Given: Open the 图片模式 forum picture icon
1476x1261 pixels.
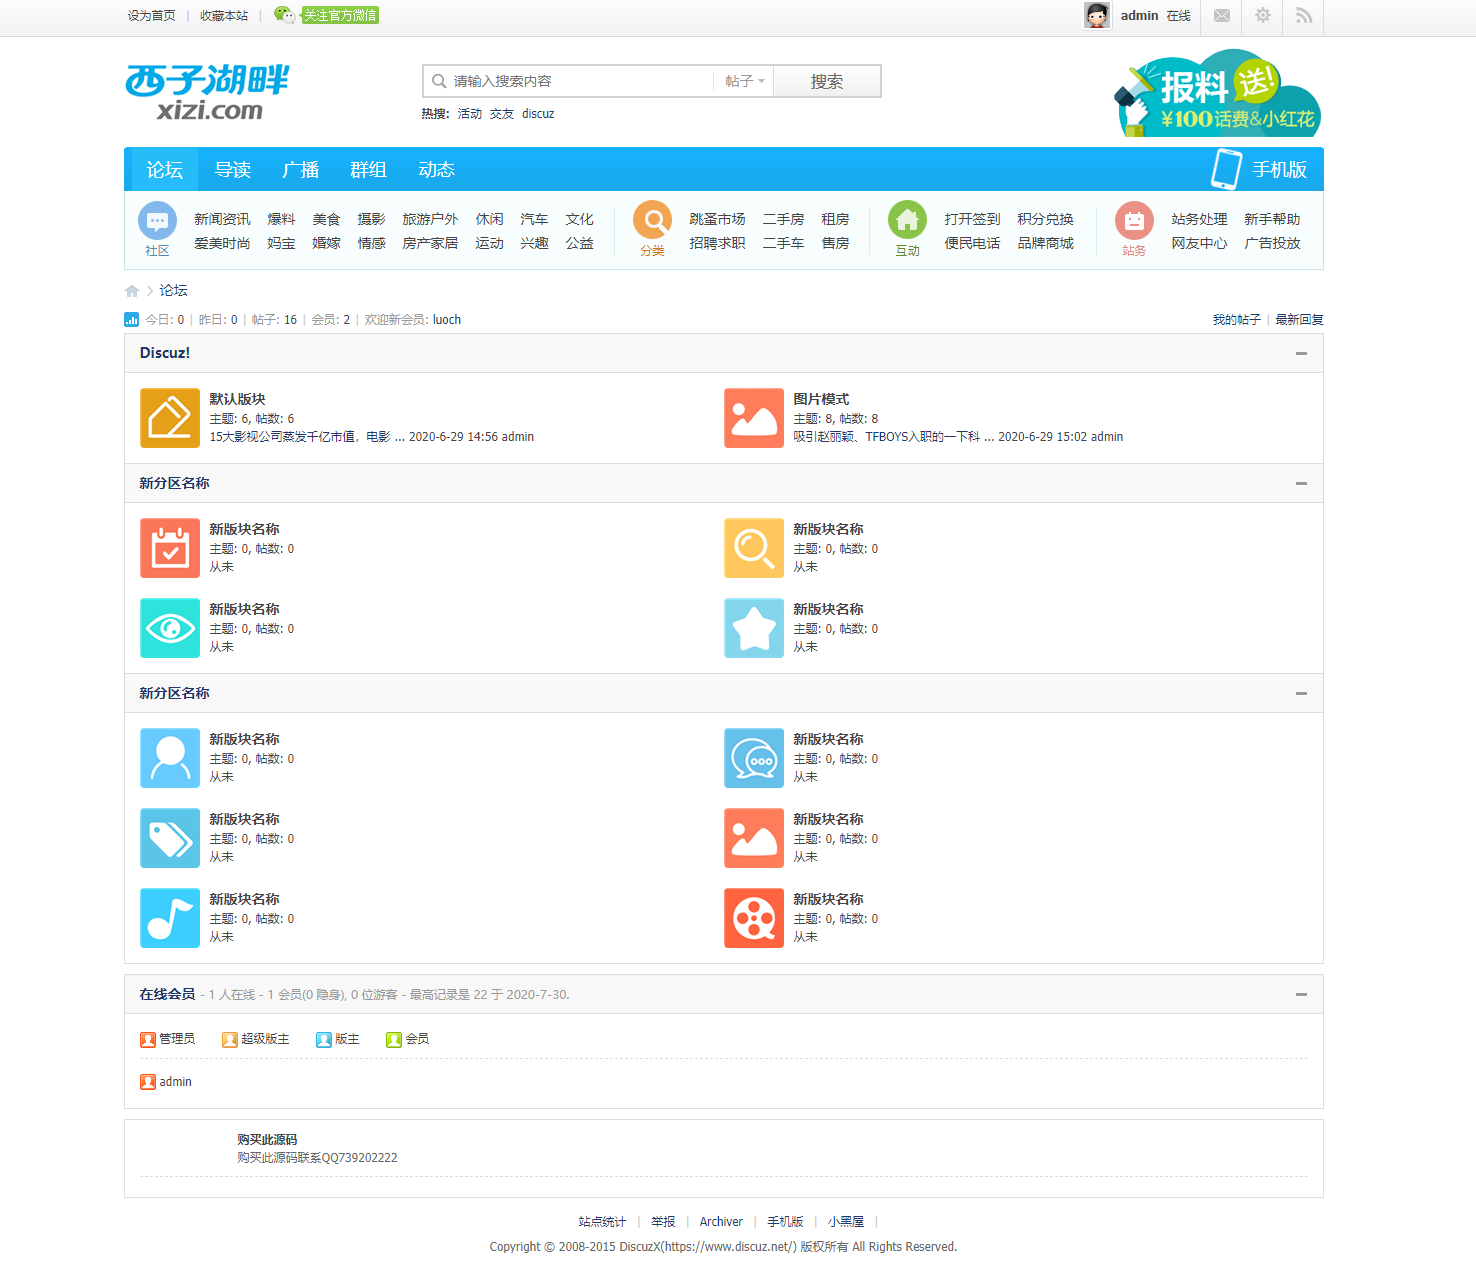Looking at the screenshot, I should 754,418.
